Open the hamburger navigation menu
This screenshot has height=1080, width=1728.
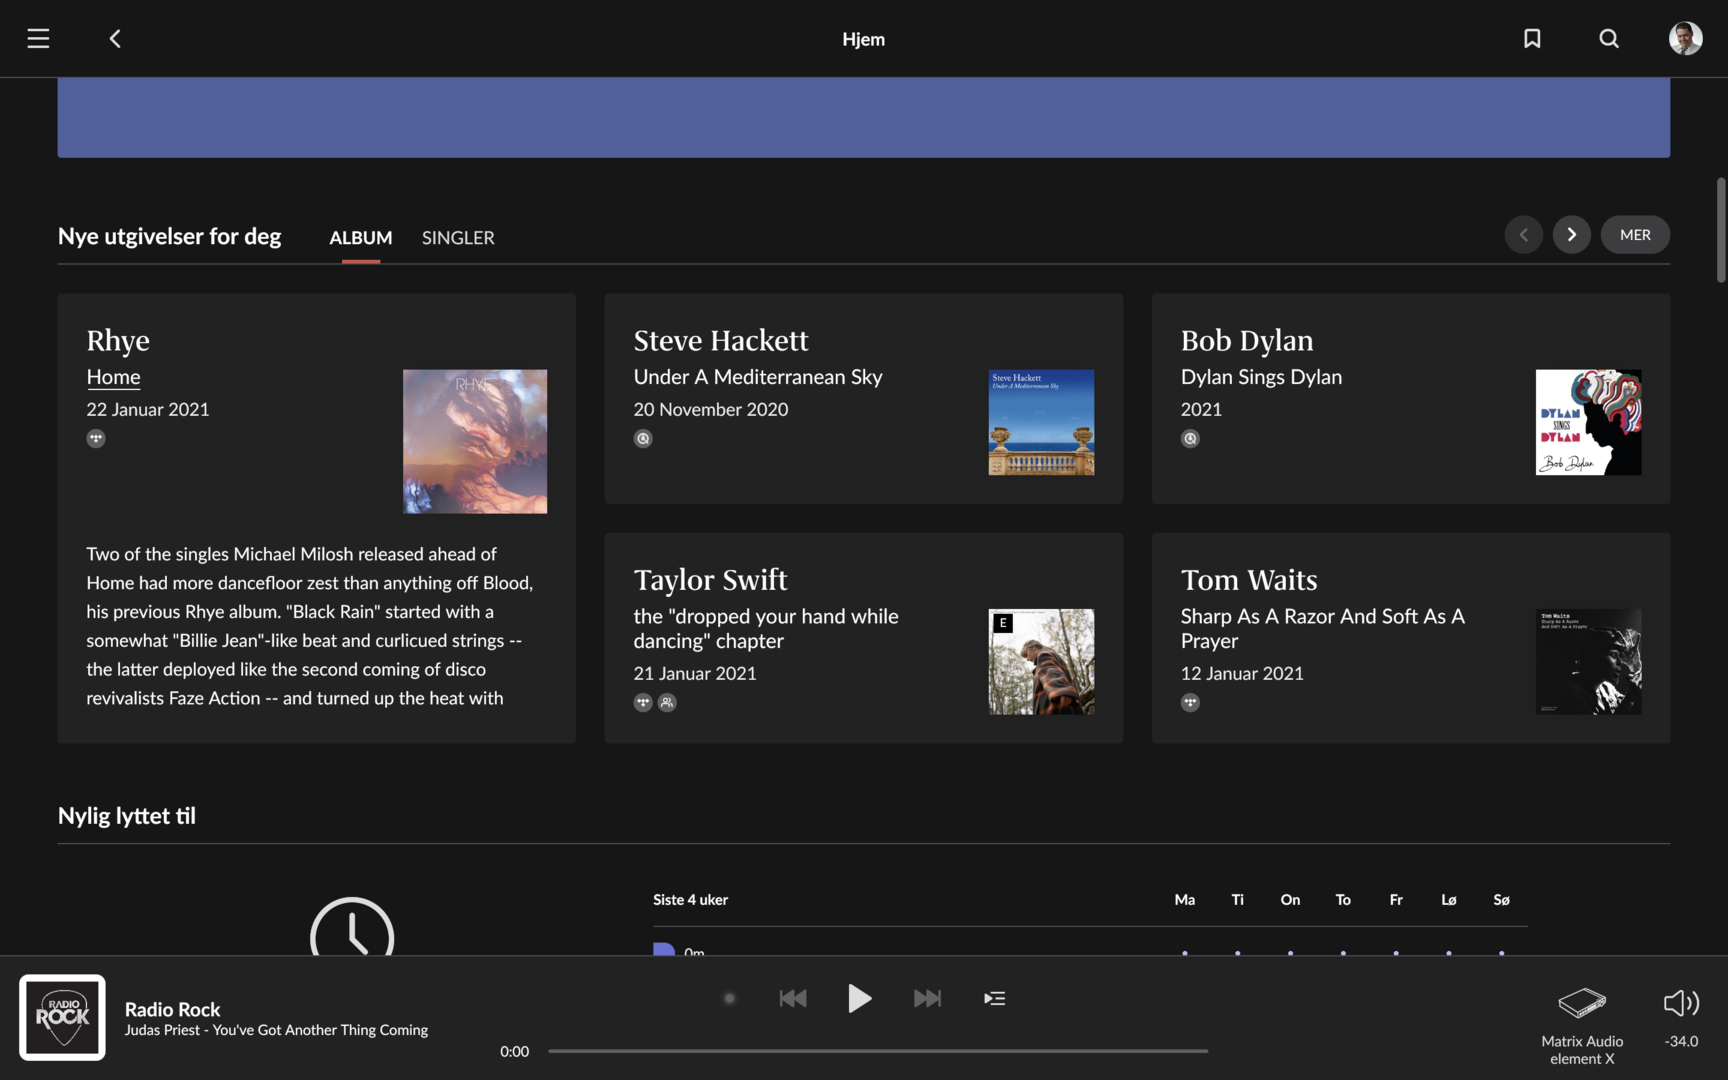click(38, 38)
